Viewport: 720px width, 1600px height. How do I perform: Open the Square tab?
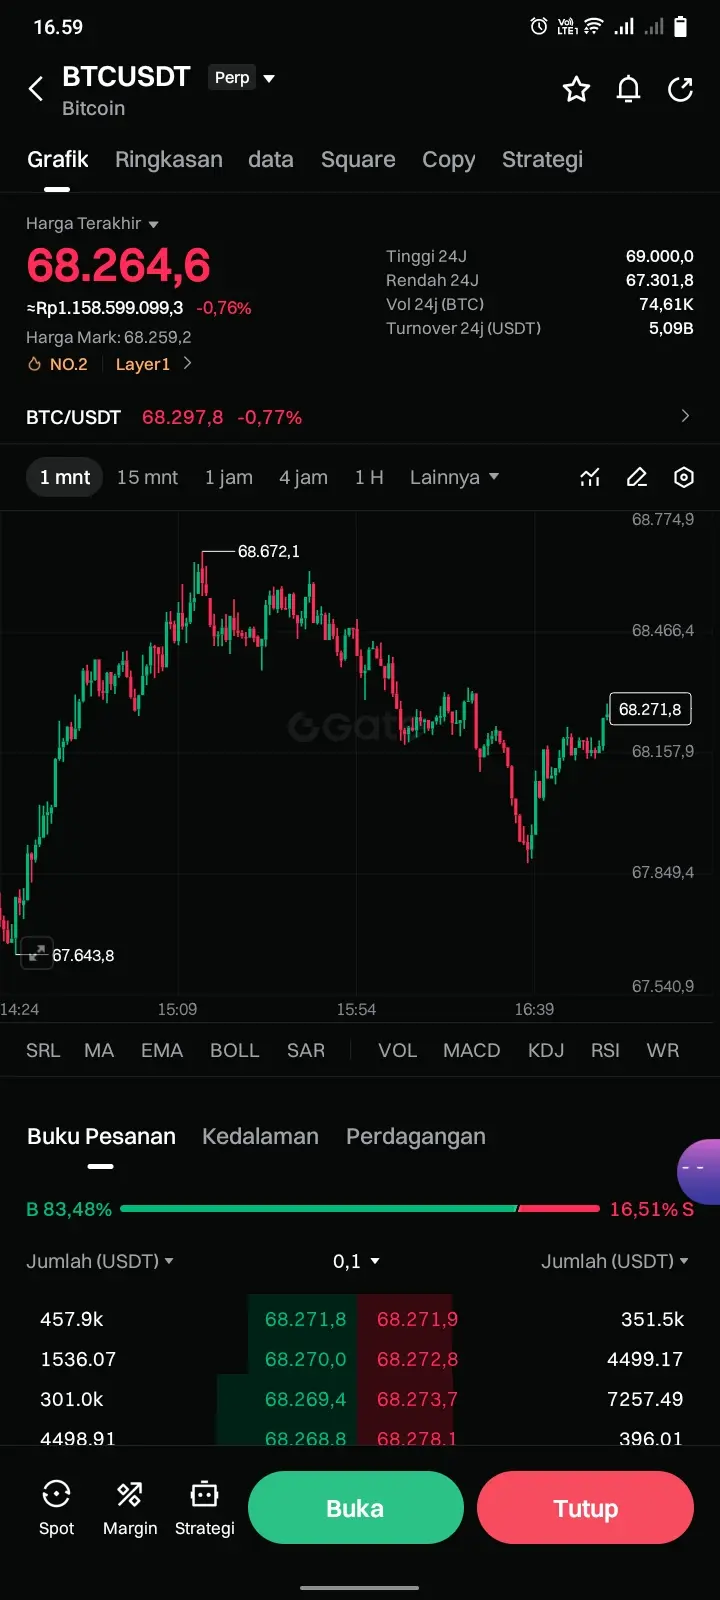tap(358, 160)
